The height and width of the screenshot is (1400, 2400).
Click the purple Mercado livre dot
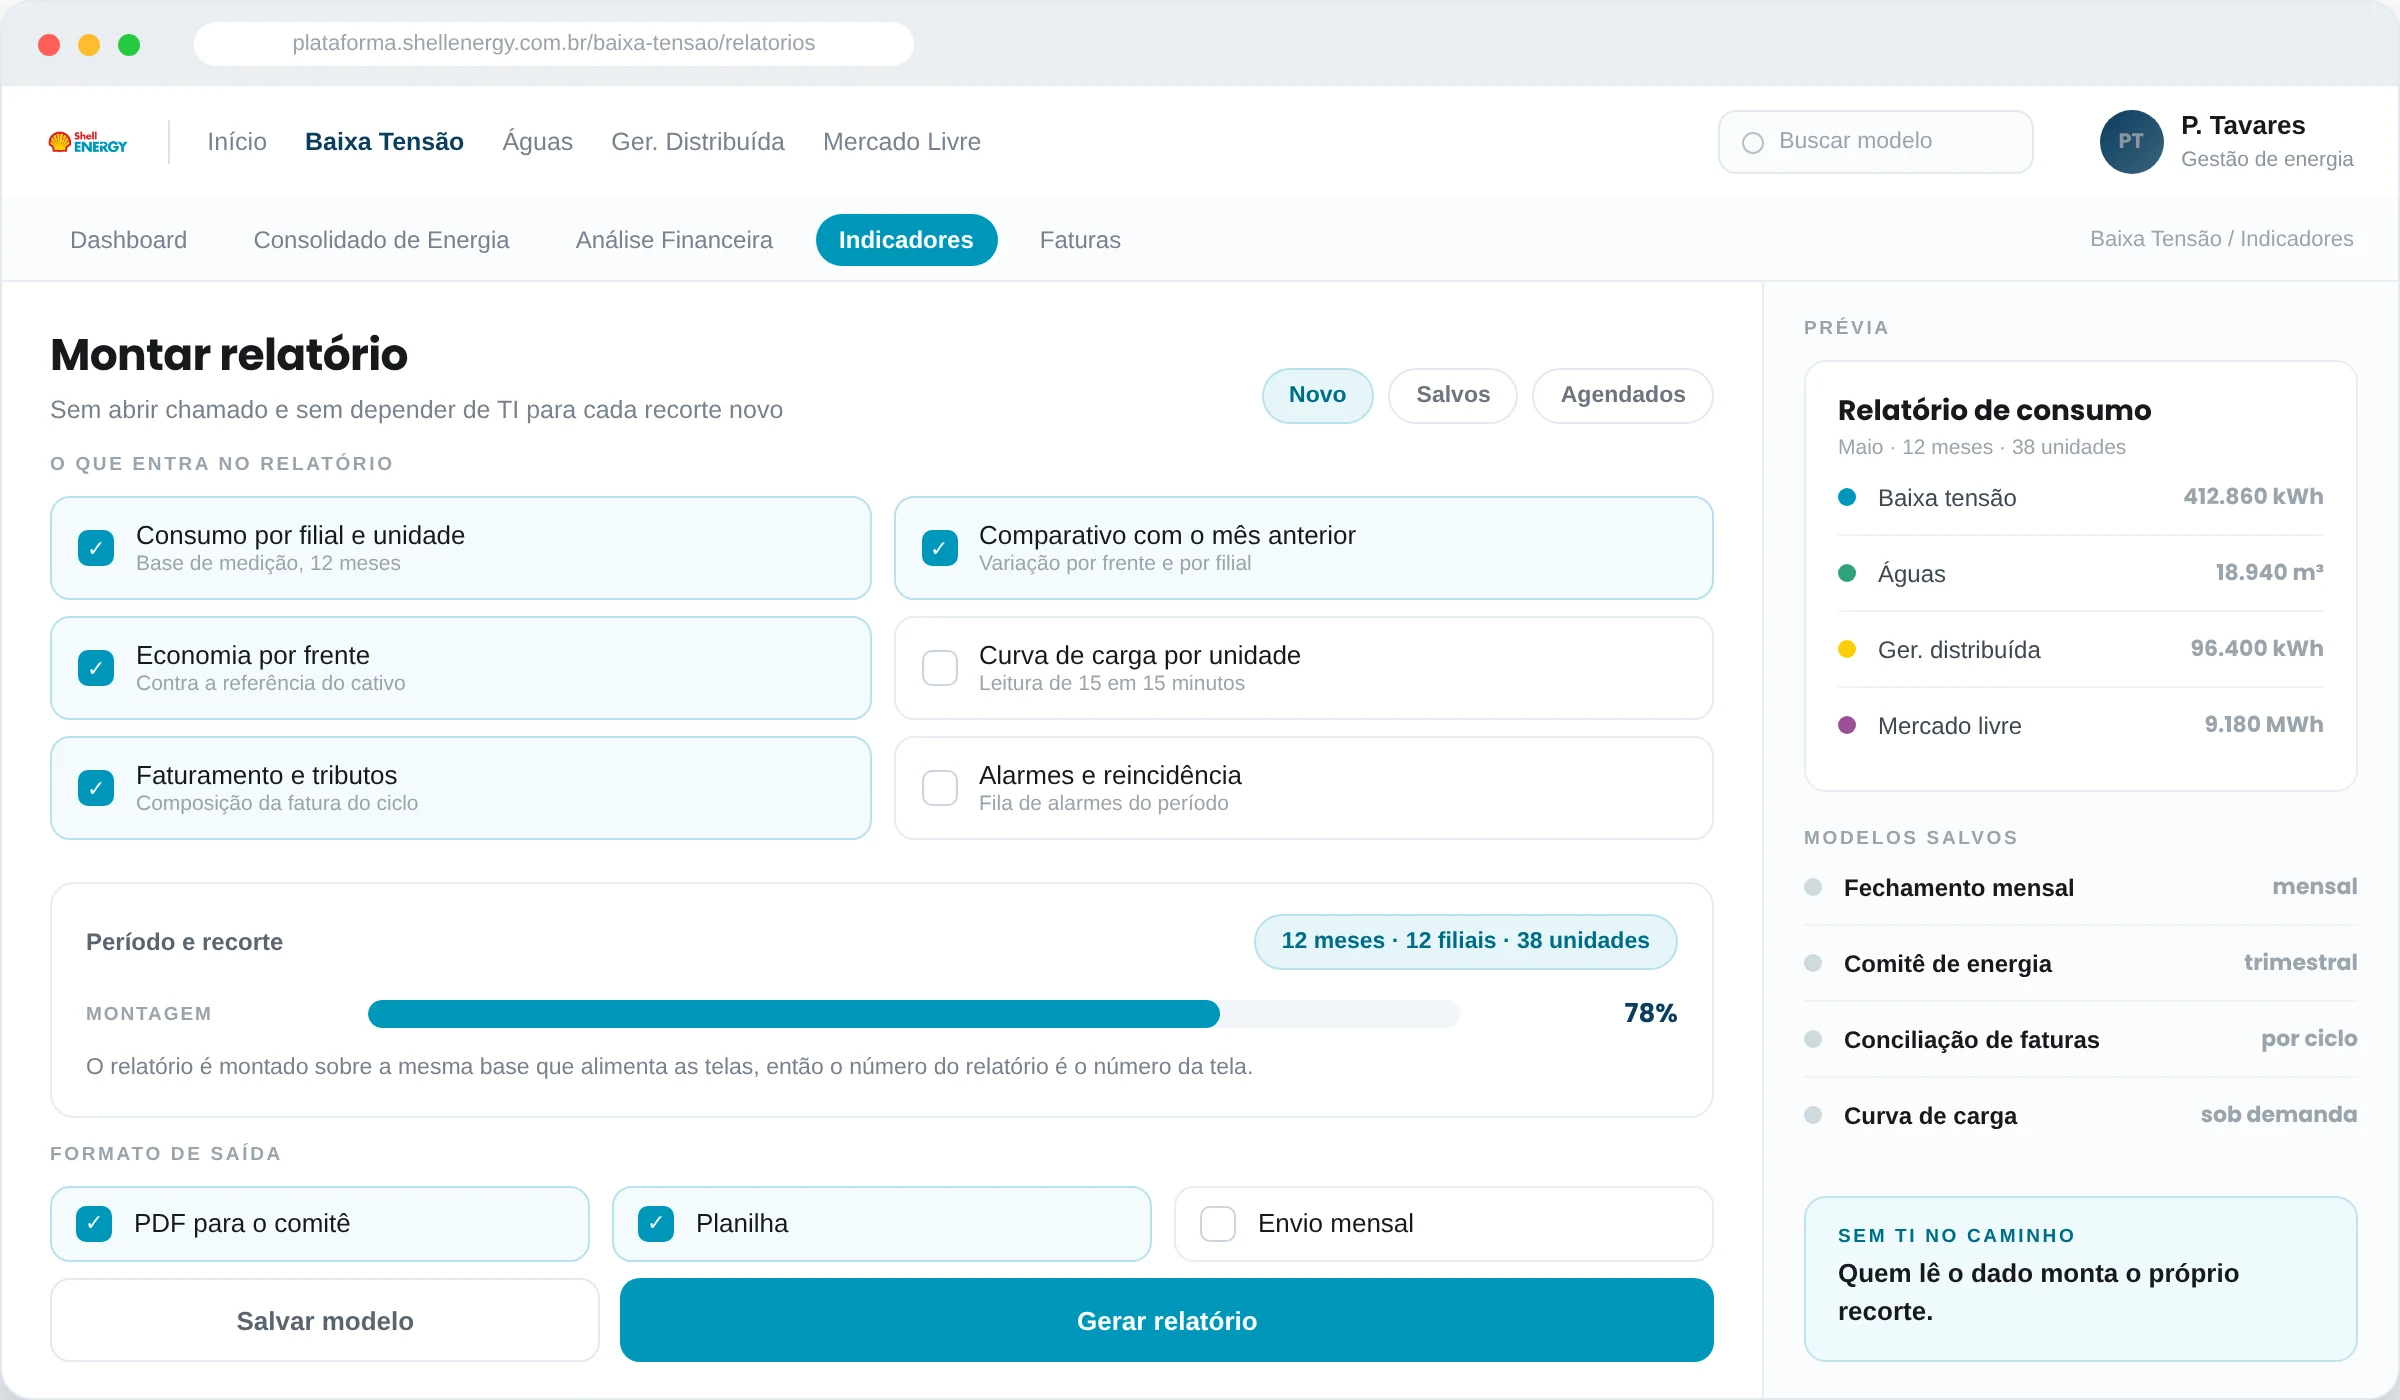tap(1847, 725)
